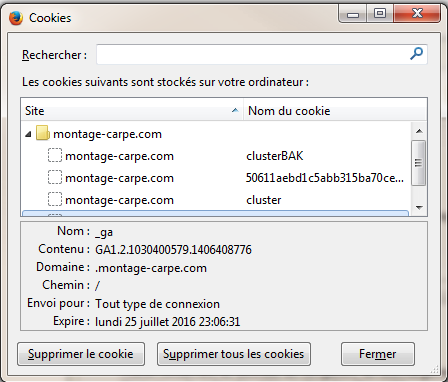
Task: Click the cookie list scrollbar thumb
Action: pos(419,163)
